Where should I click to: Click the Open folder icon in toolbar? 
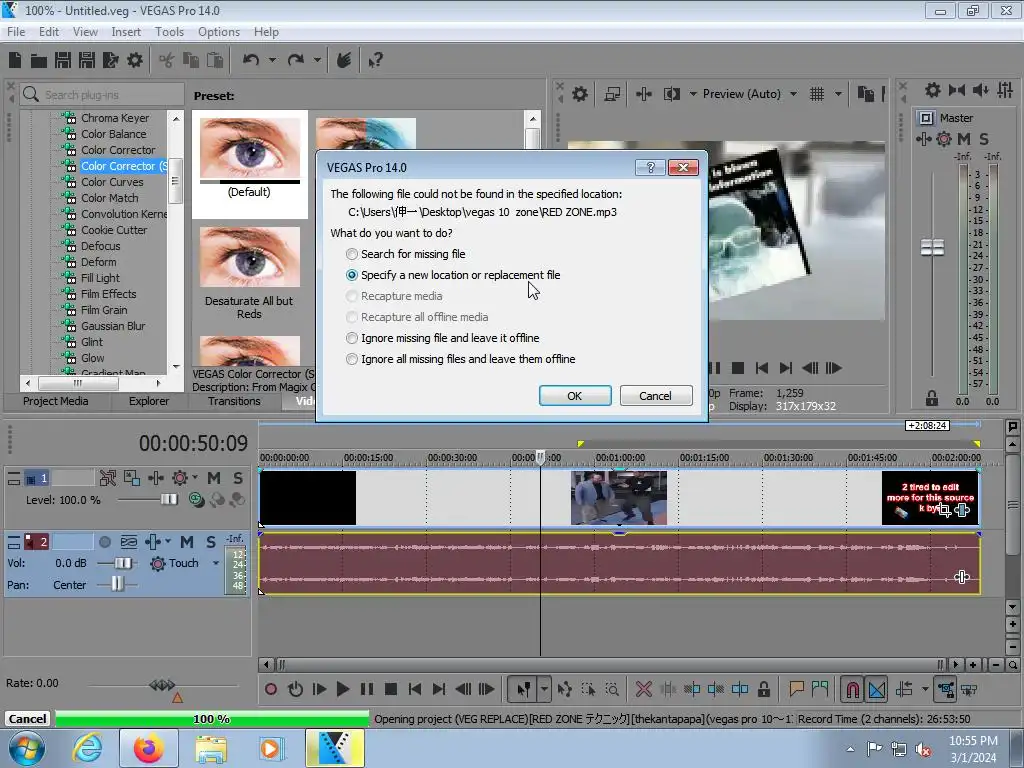[39, 61]
